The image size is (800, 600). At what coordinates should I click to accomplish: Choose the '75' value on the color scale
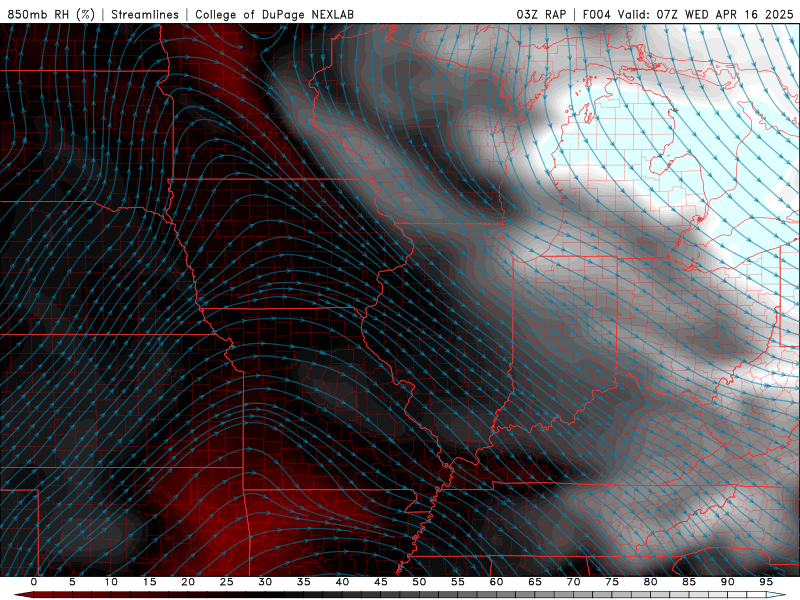pyautogui.click(x=612, y=582)
